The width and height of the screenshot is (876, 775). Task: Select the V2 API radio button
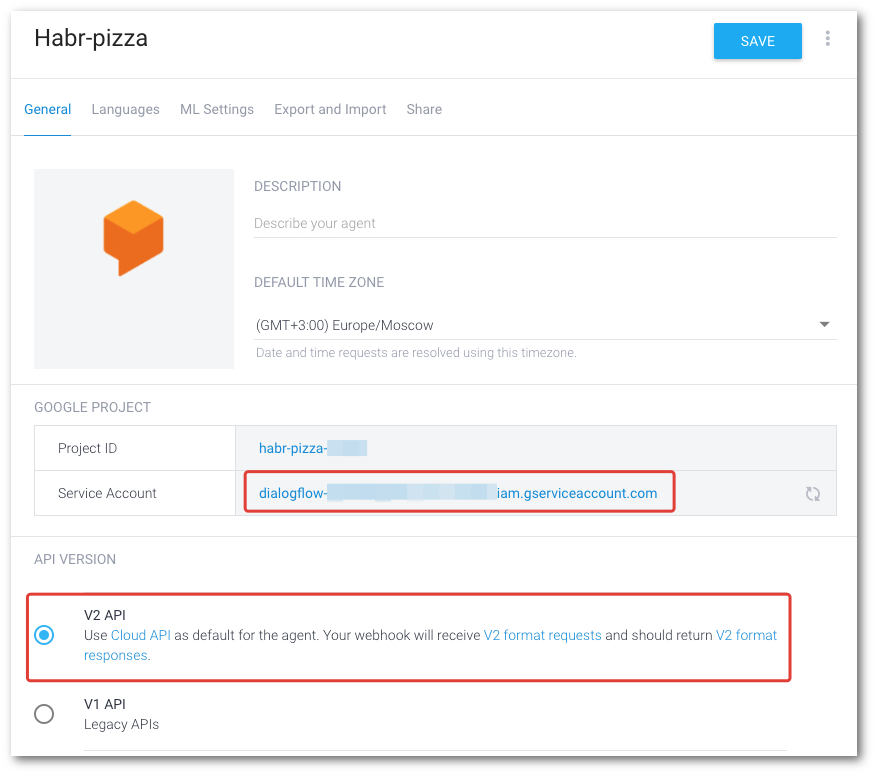[44, 635]
